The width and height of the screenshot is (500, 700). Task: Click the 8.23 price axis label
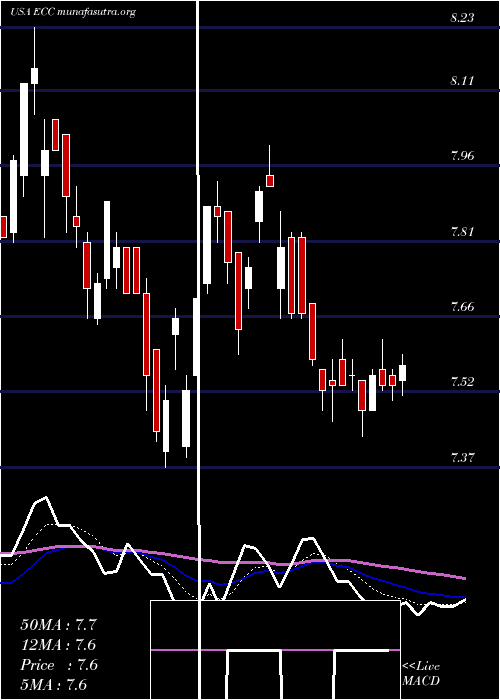(462, 18)
